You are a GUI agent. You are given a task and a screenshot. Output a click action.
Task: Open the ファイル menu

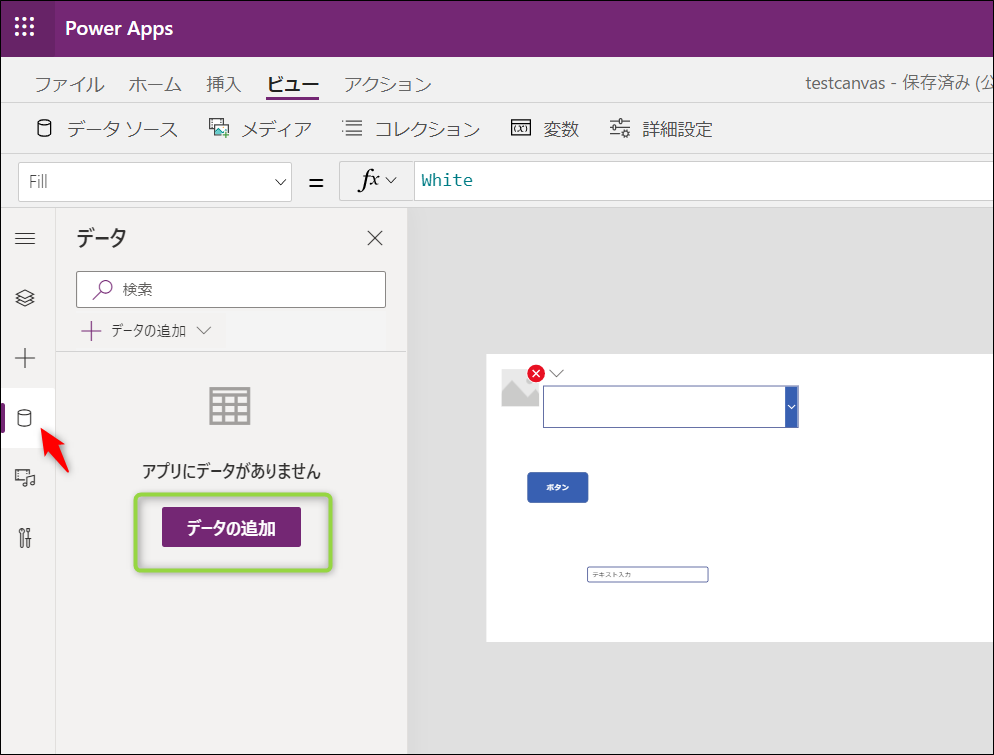[70, 84]
